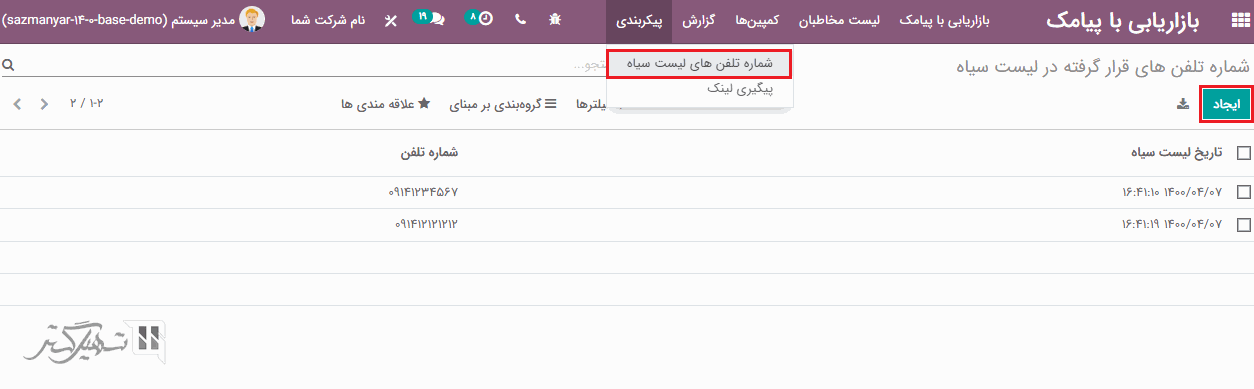
Task: Select شماره تلفن های لیست سیاه menu item
Action: [700, 63]
